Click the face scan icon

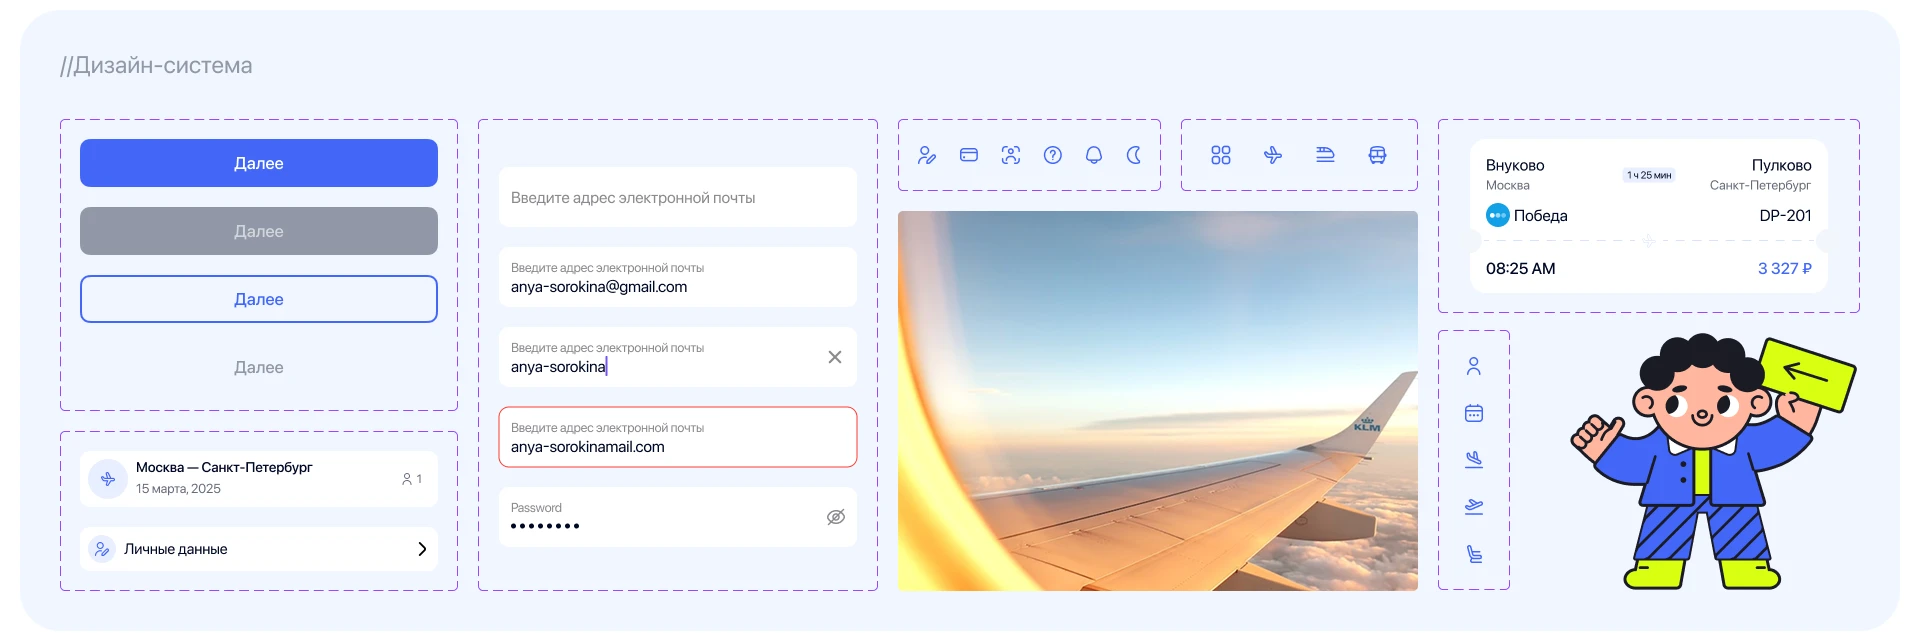tap(1011, 155)
